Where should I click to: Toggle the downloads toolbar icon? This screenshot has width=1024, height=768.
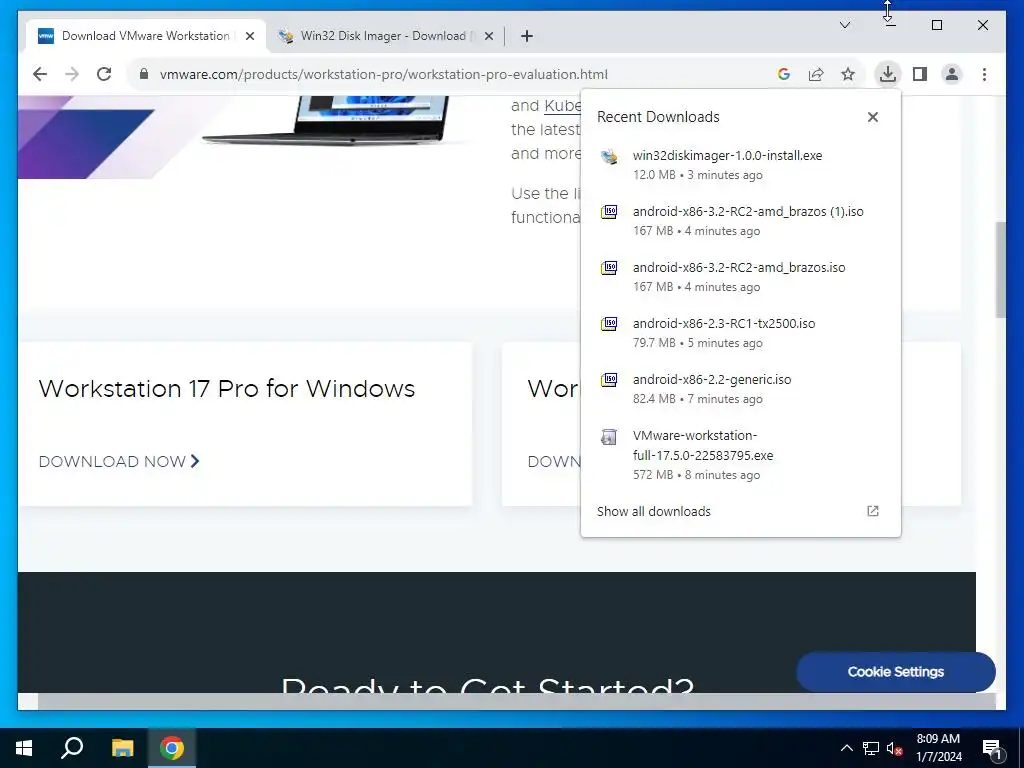(x=888, y=74)
